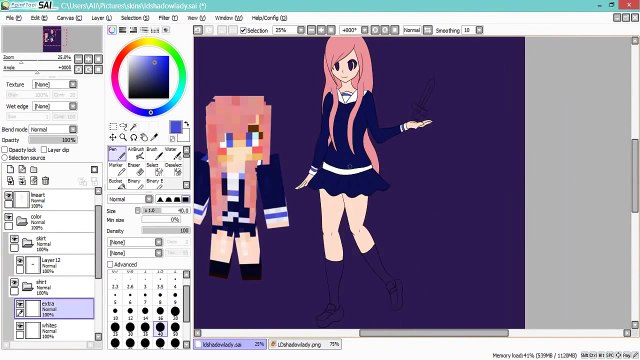Swap foreground and background colors
This screenshot has height=360, width=640.
pyautogui.click(x=186, y=124)
